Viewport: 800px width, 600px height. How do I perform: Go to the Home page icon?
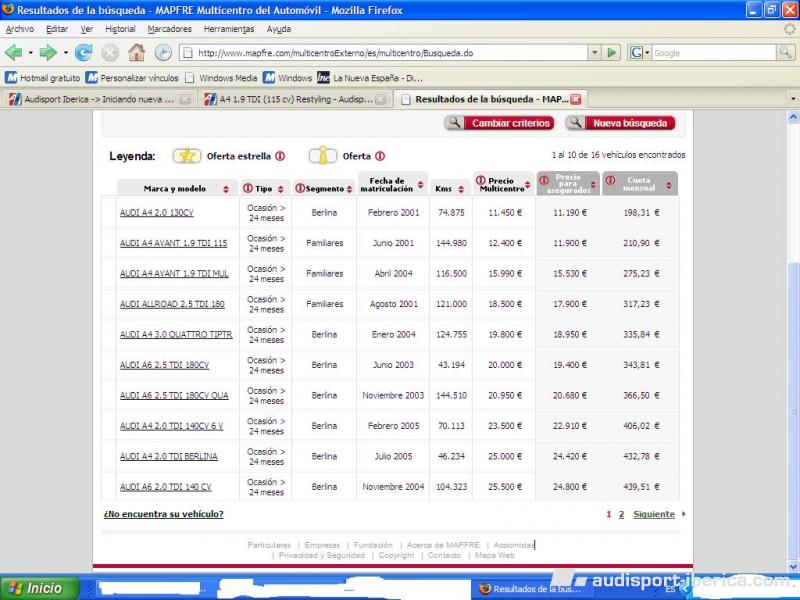136,53
